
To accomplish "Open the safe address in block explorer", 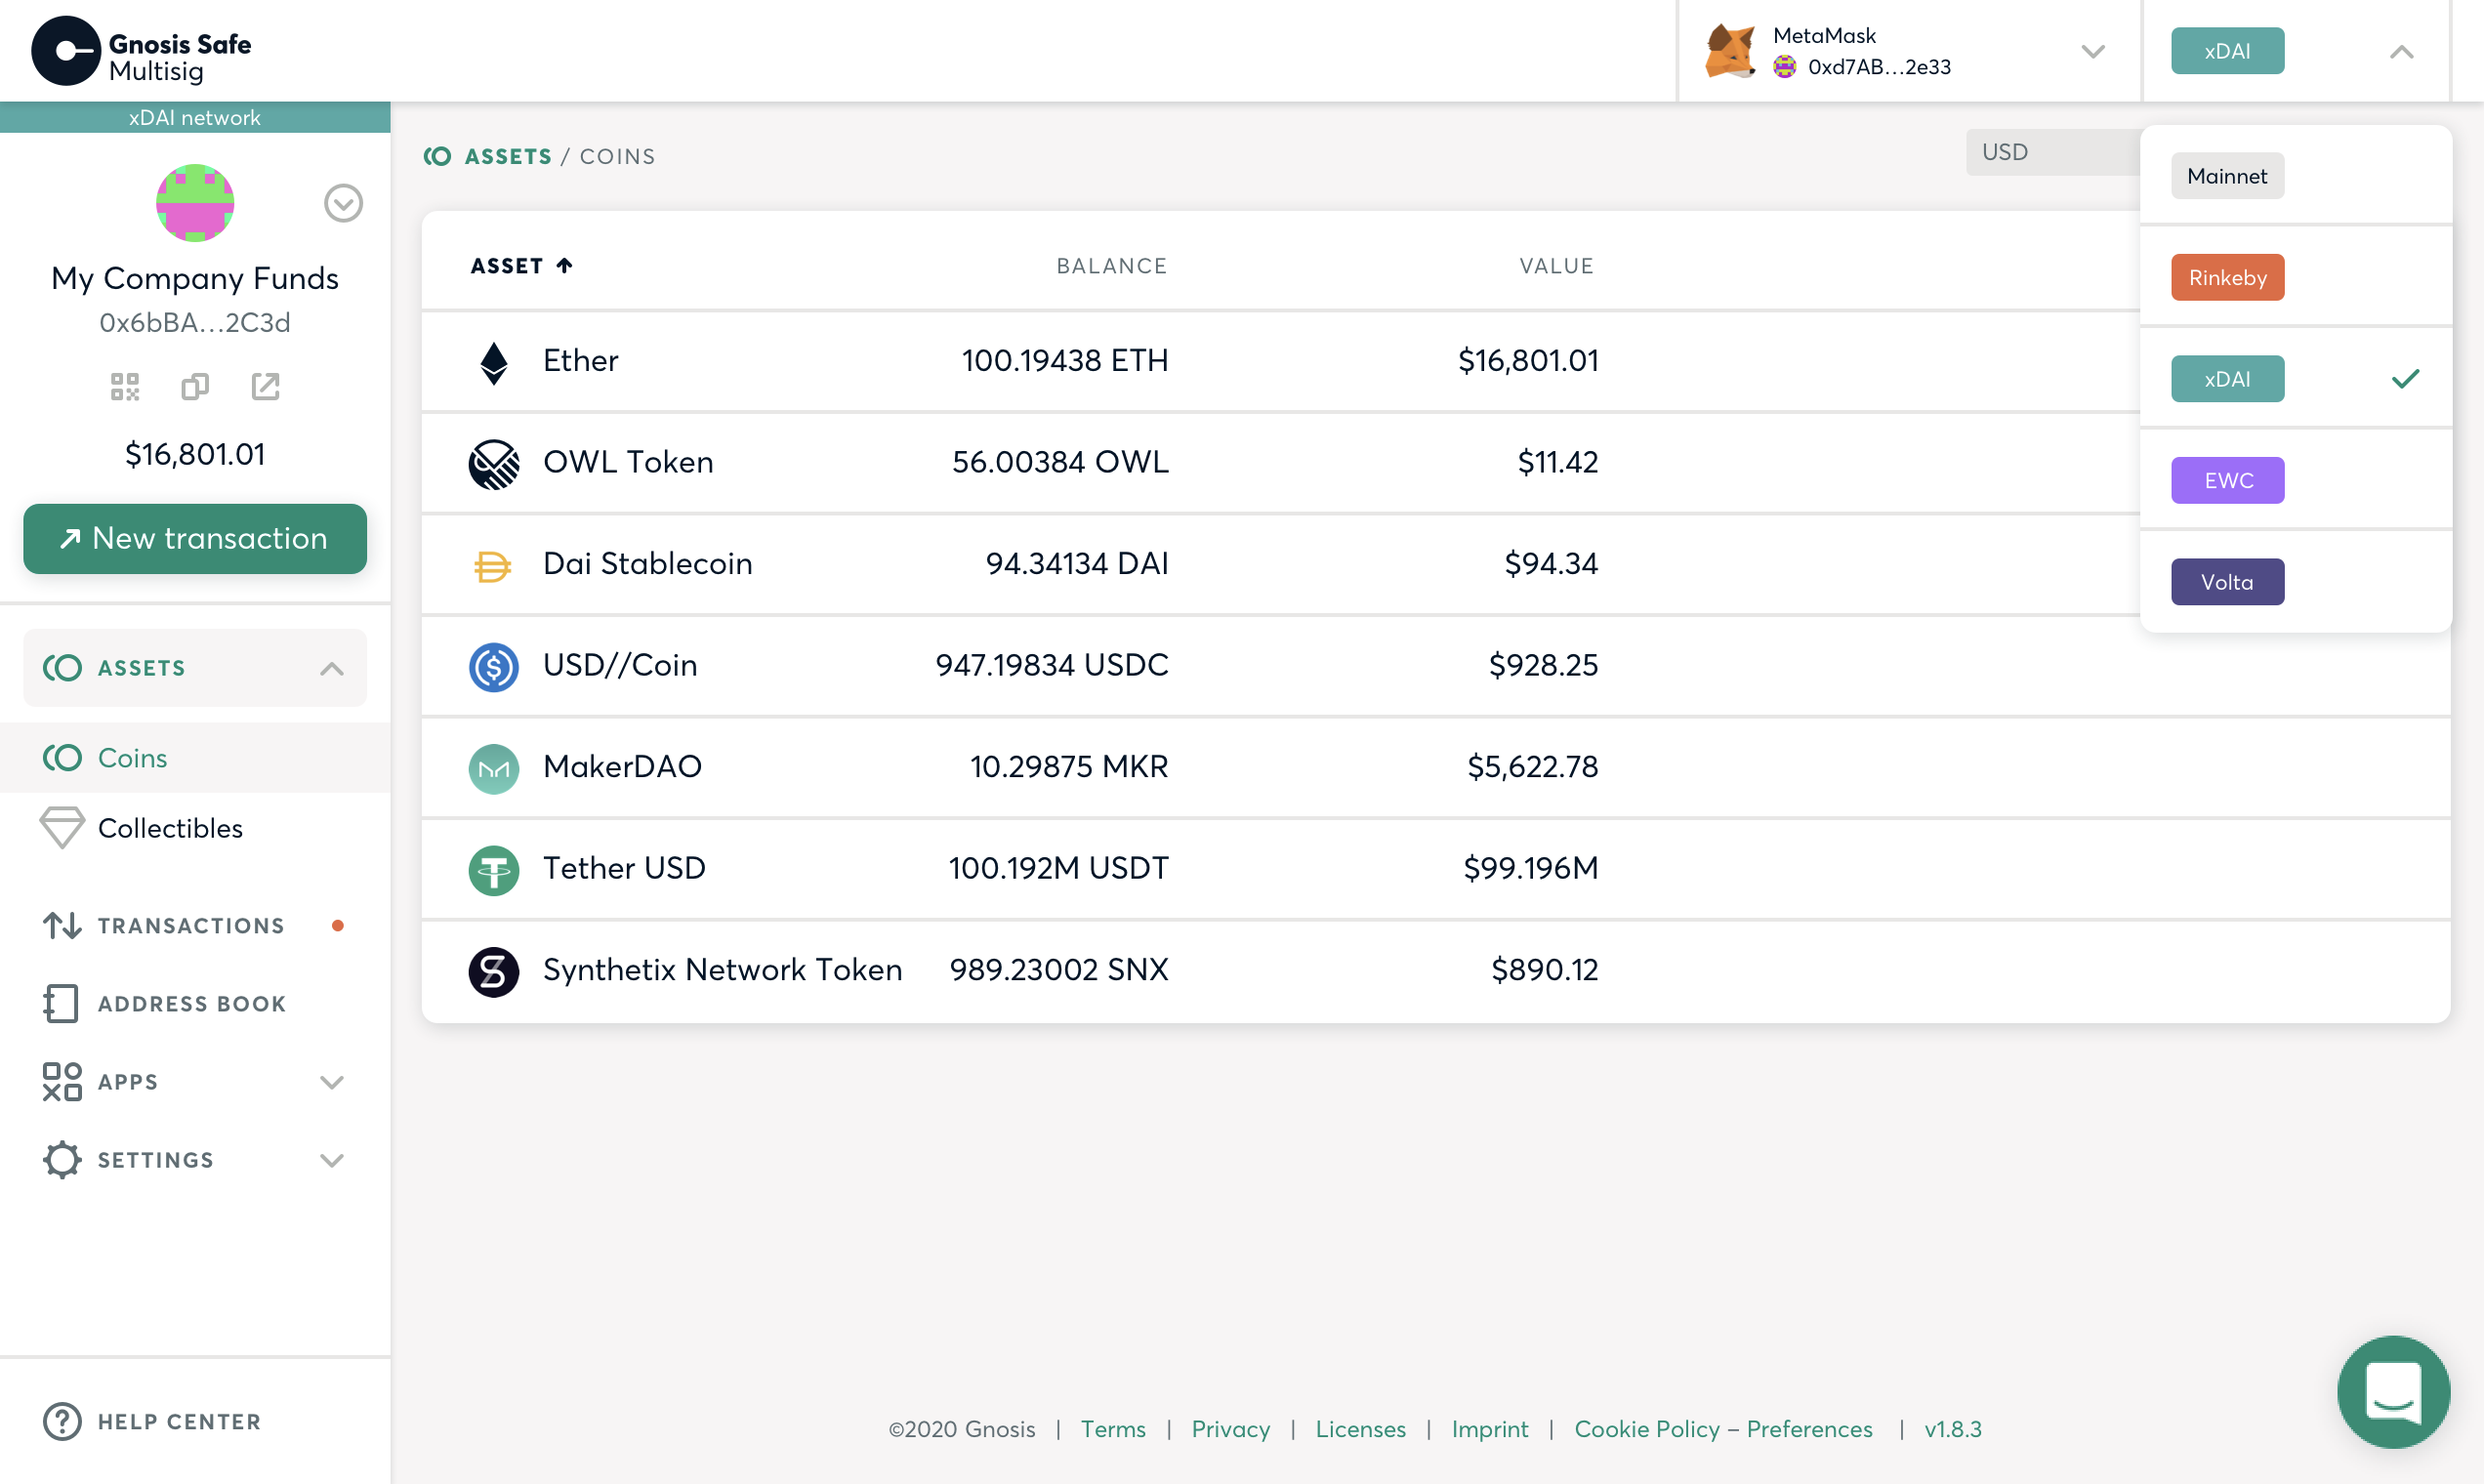I will (265, 386).
